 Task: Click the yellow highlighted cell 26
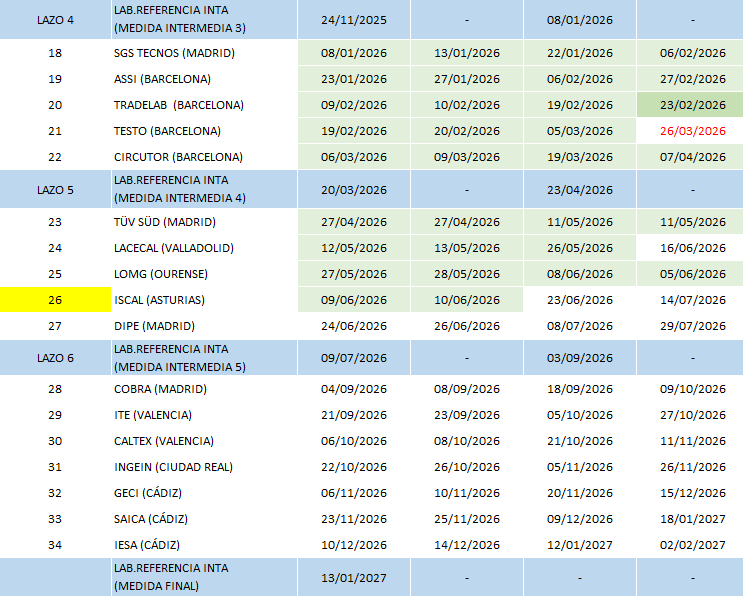click(55, 300)
